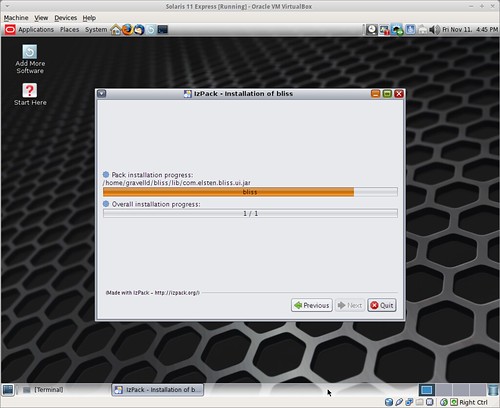The width and height of the screenshot is (500, 408).
Task: Click the VirtualBox network adapter indicator
Action: pyautogui.click(x=409, y=402)
